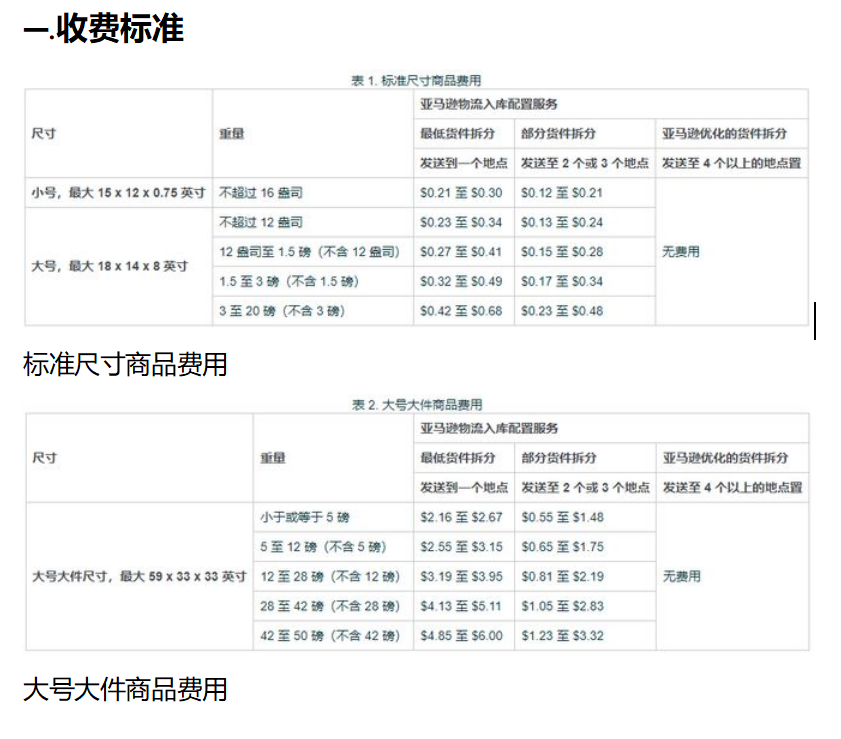This screenshot has height=739, width=841.
Task: Select the 亚马逊优化的货件折分 header in Table 1
Action: coord(724,133)
